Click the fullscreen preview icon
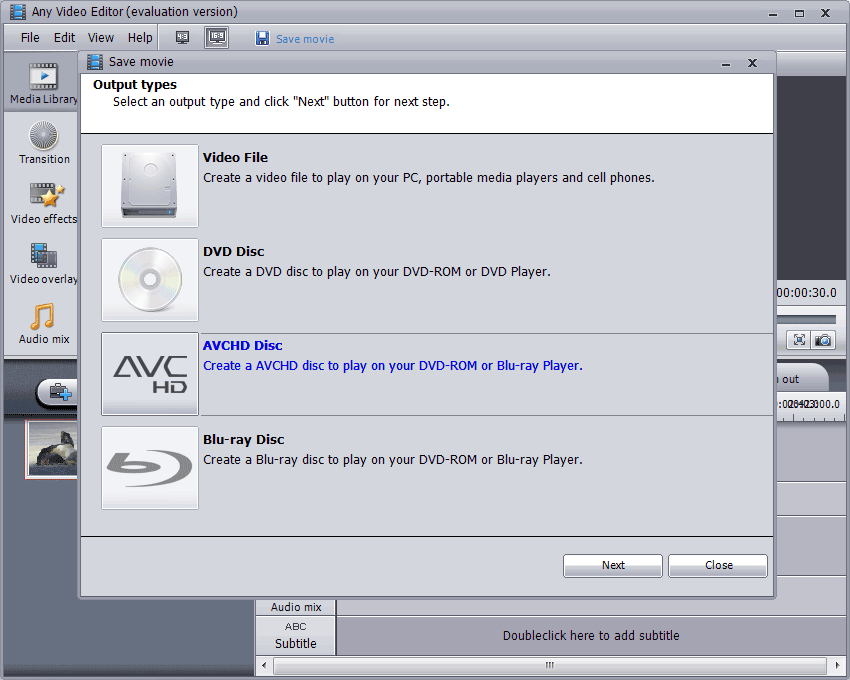 coord(799,340)
